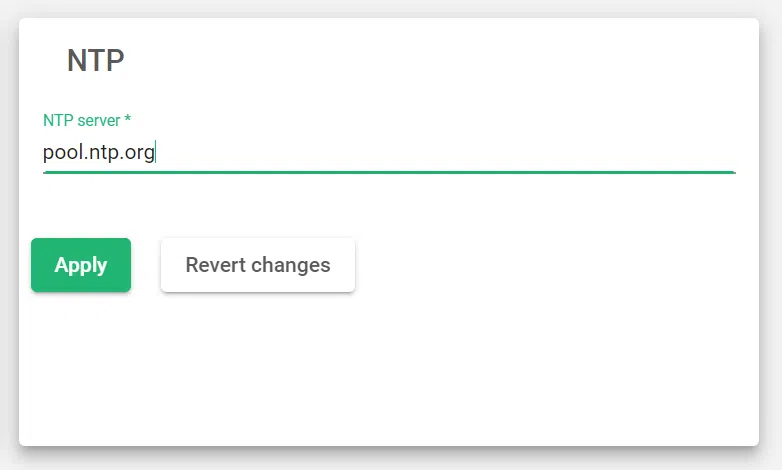Save the NTP server with Apply
Viewport: 782px width, 470px height.
pyautogui.click(x=81, y=265)
